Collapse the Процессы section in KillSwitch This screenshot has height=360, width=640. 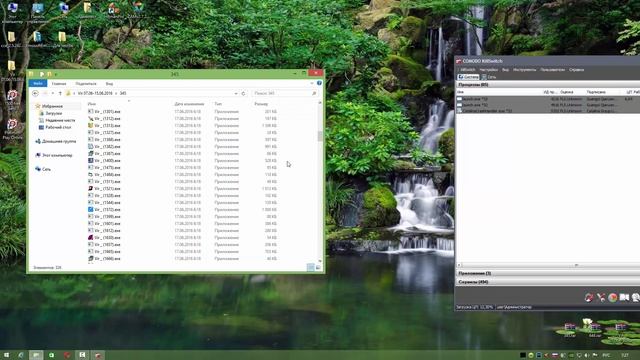coord(547,84)
